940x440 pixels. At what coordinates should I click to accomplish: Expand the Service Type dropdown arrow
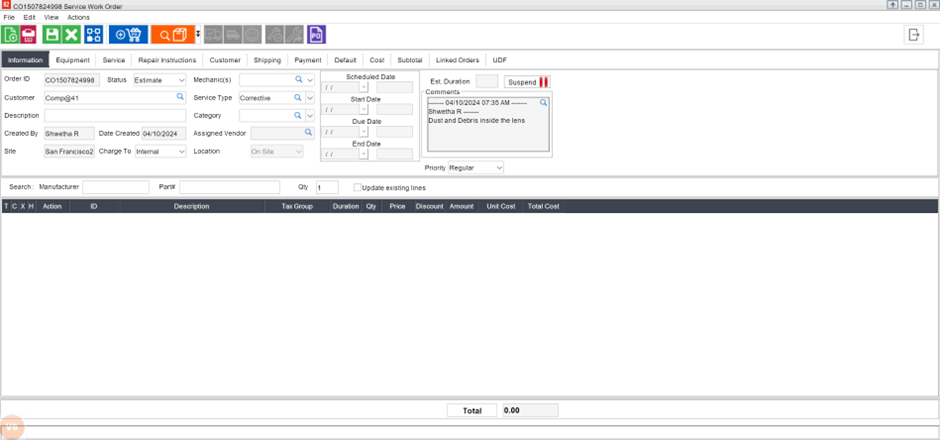pyautogui.click(x=310, y=98)
